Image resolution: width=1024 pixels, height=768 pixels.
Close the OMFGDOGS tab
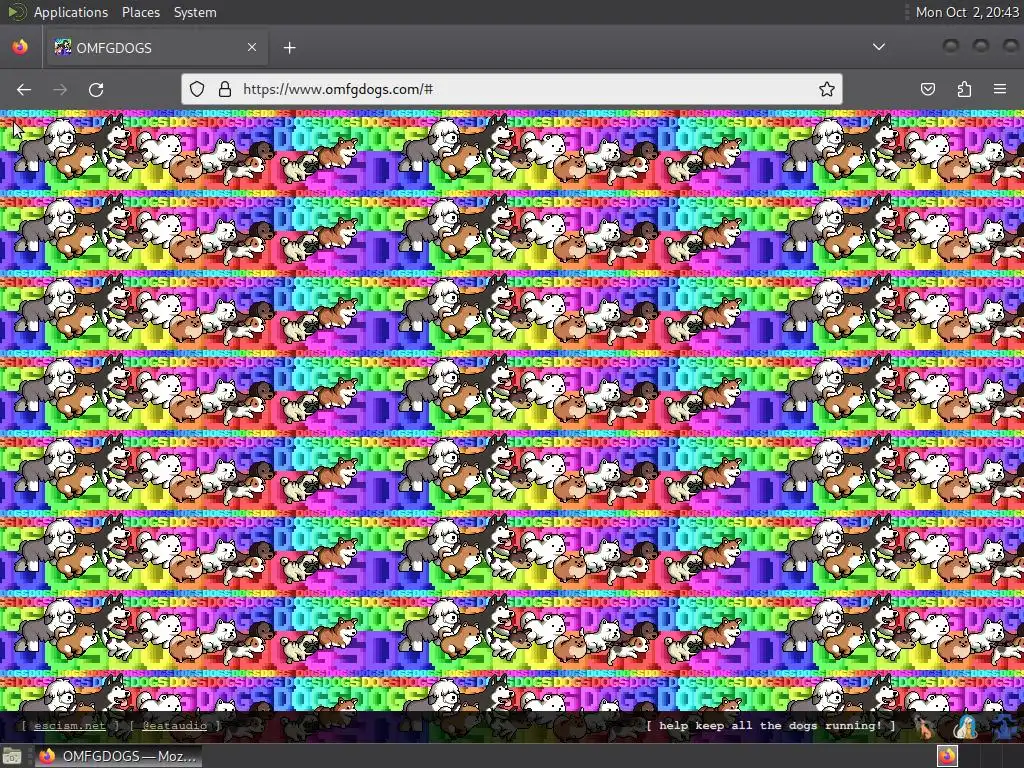[x=252, y=47]
